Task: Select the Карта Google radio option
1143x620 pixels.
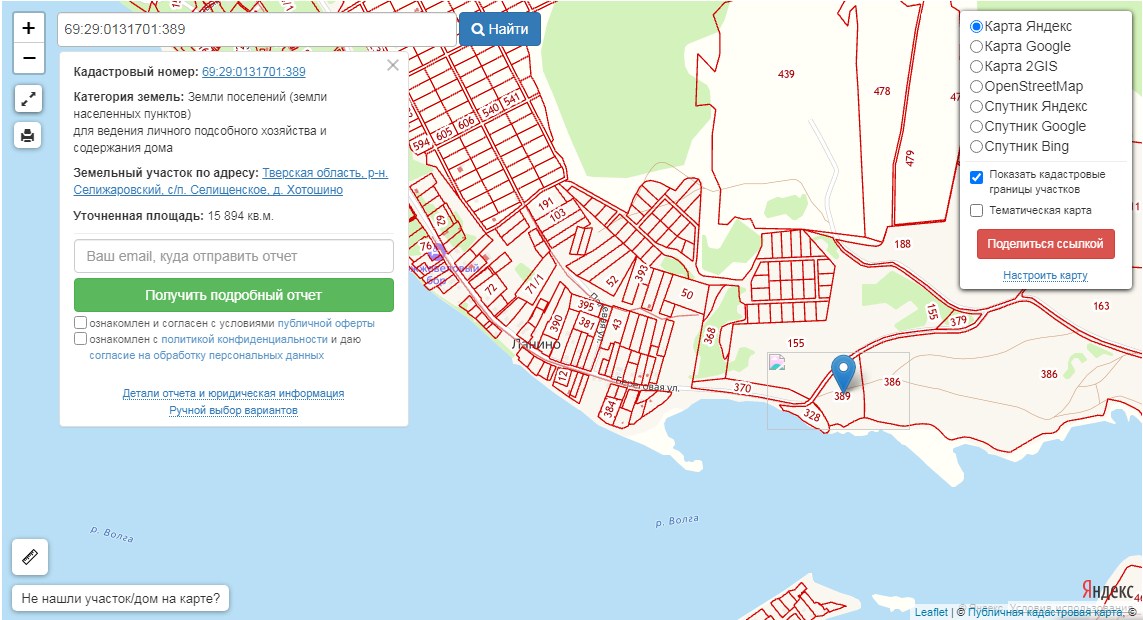Action: click(976, 47)
